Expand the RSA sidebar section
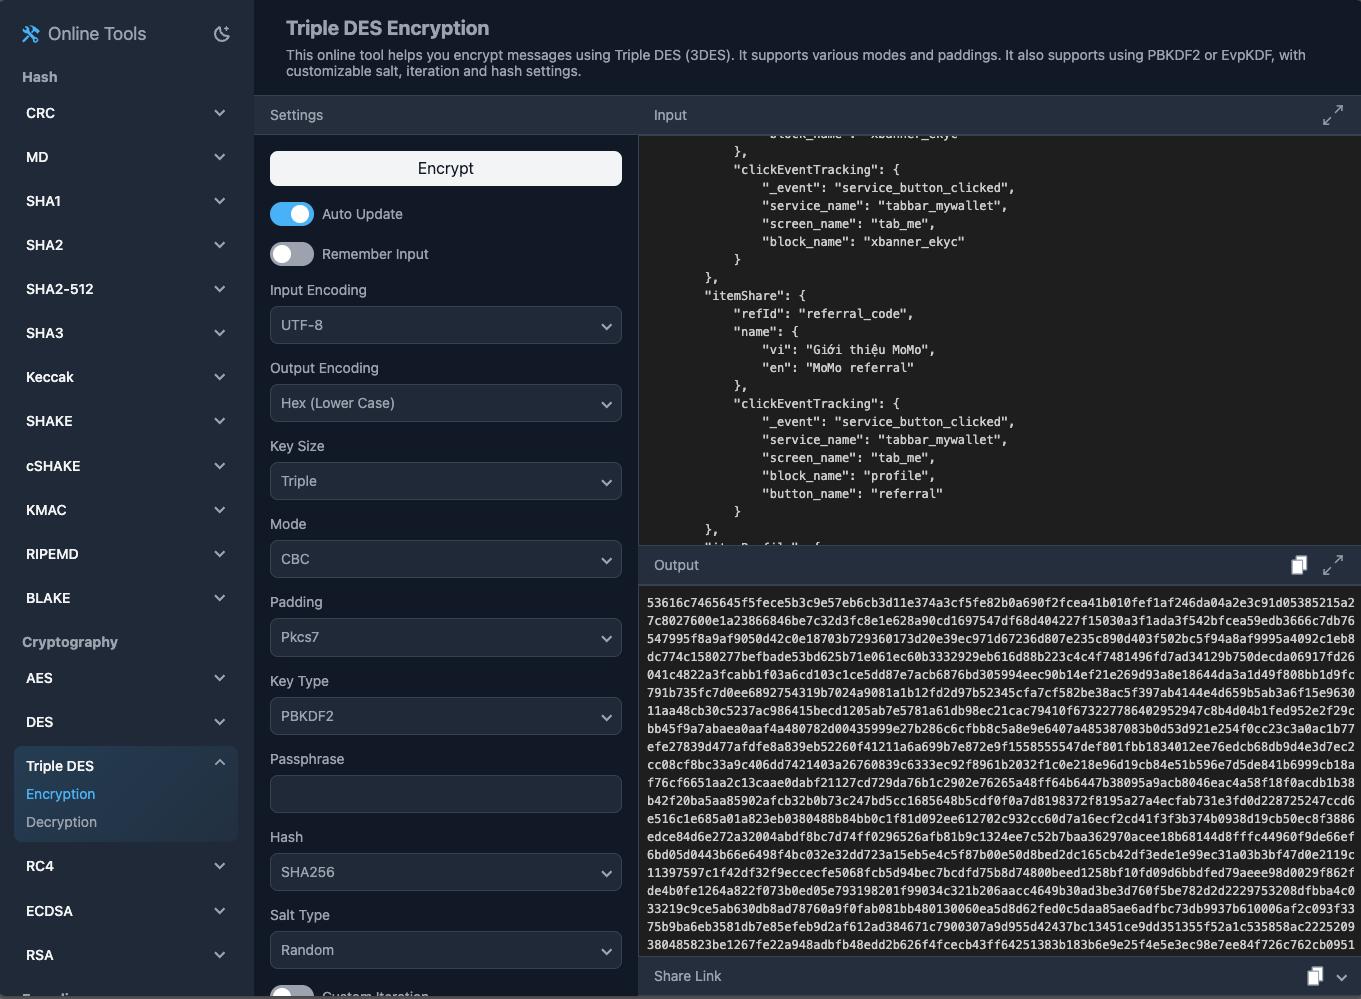Screen dimensions: 1361x999 (126, 955)
